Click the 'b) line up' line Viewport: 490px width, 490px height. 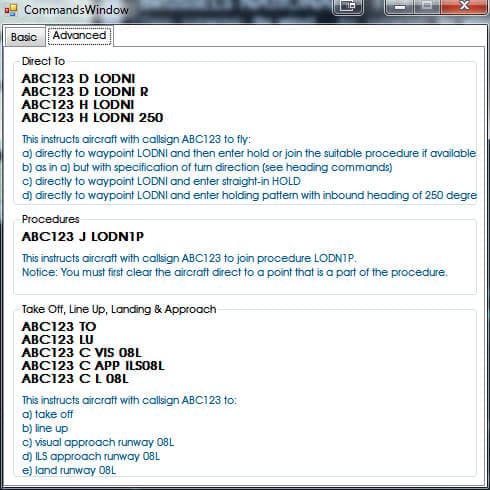coord(45,428)
